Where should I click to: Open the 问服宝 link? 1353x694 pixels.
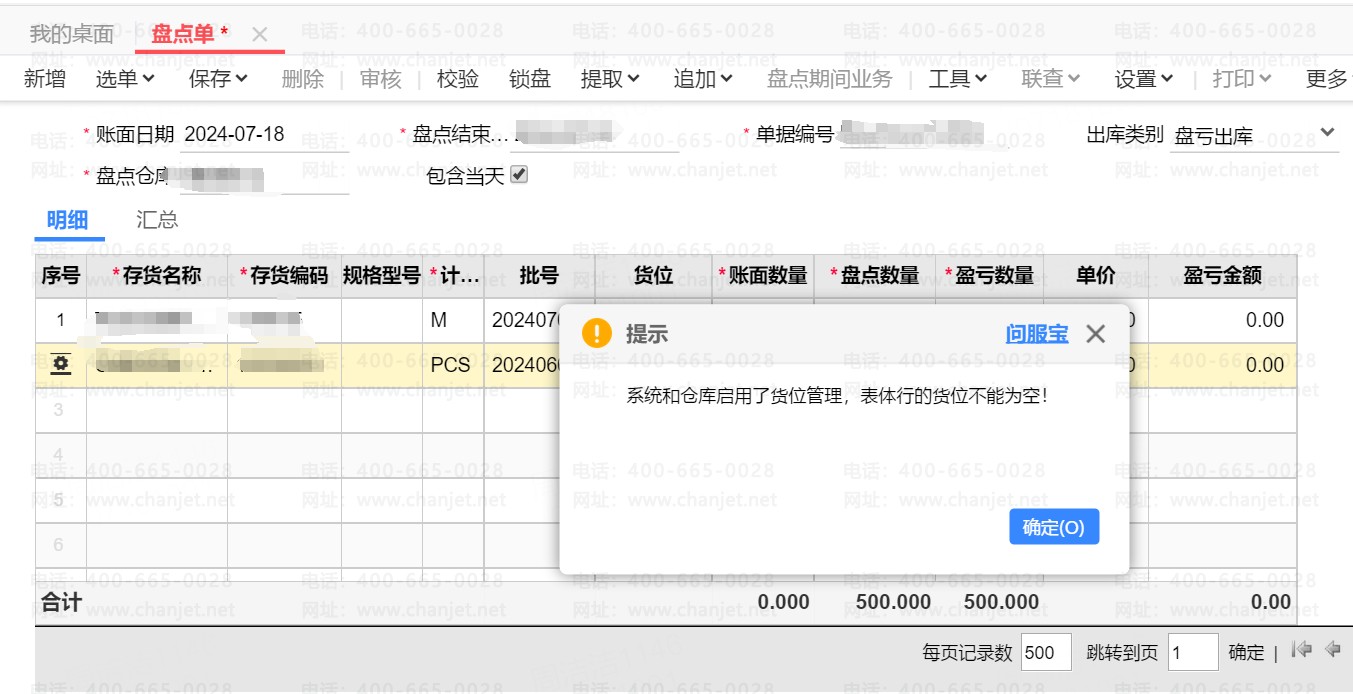click(1037, 334)
